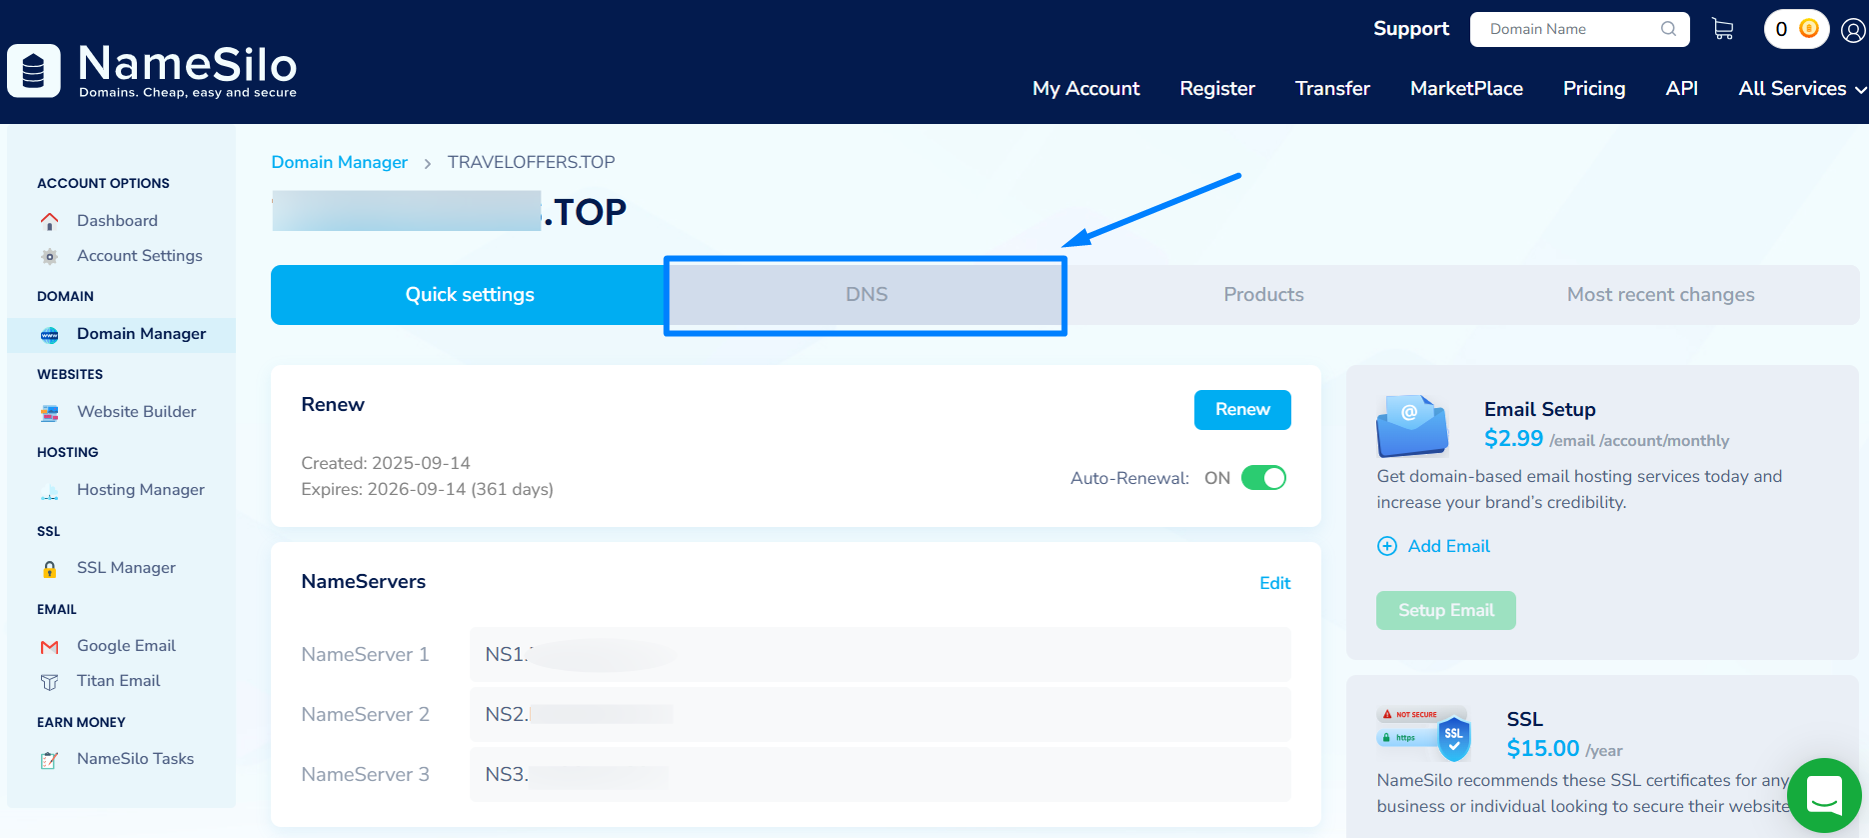
Task: Click the Domain Name search field
Action: tap(1570, 29)
